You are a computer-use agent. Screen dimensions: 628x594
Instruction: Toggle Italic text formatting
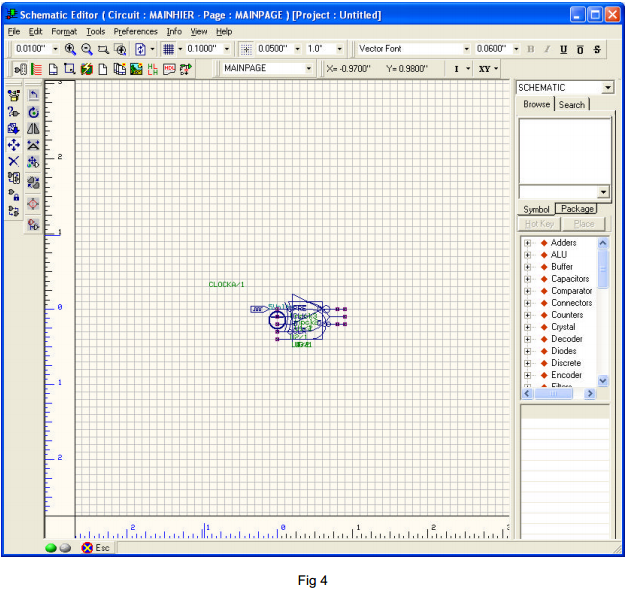coord(547,49)
